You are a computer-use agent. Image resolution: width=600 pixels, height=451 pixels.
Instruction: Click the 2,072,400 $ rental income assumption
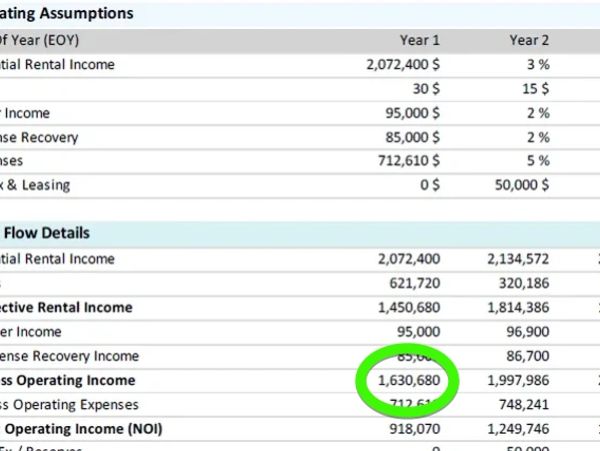[403, 65]
